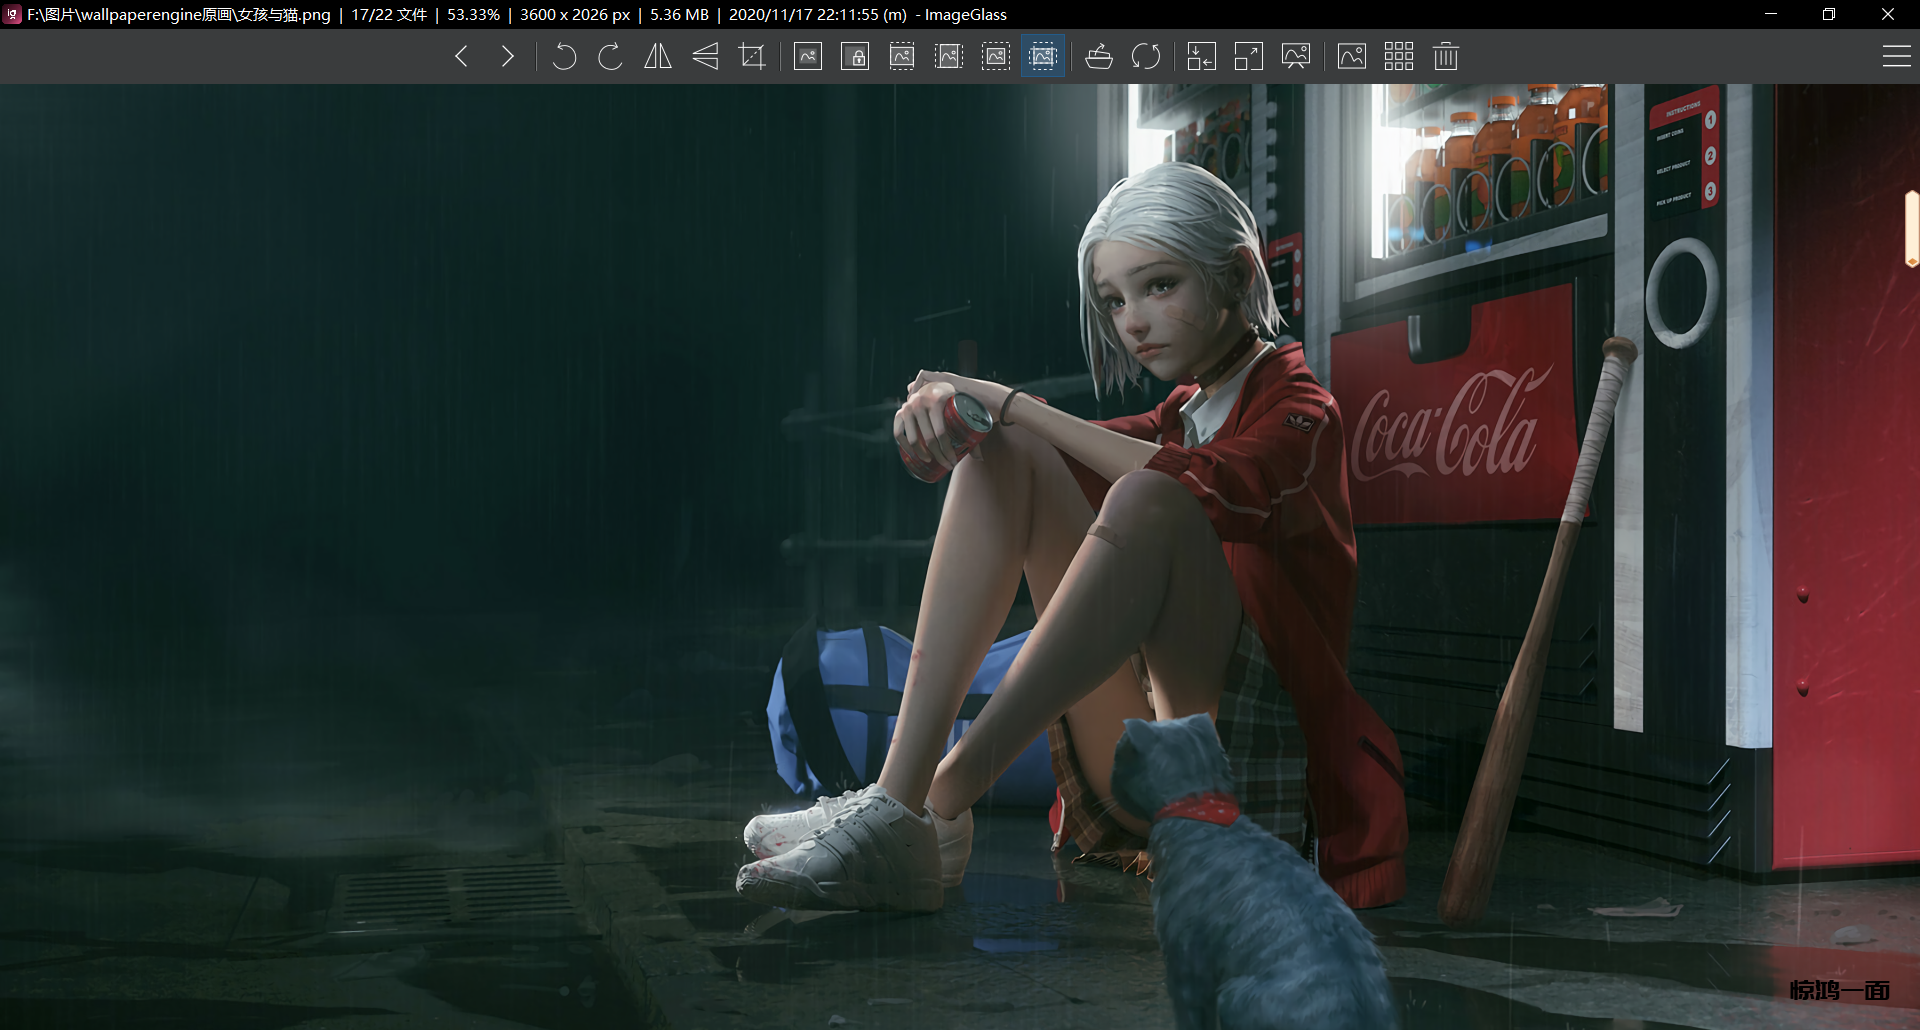Toggle the Lock zoom ratio mode
This screenshot has height=1030, width=1920.
[855, 57]
